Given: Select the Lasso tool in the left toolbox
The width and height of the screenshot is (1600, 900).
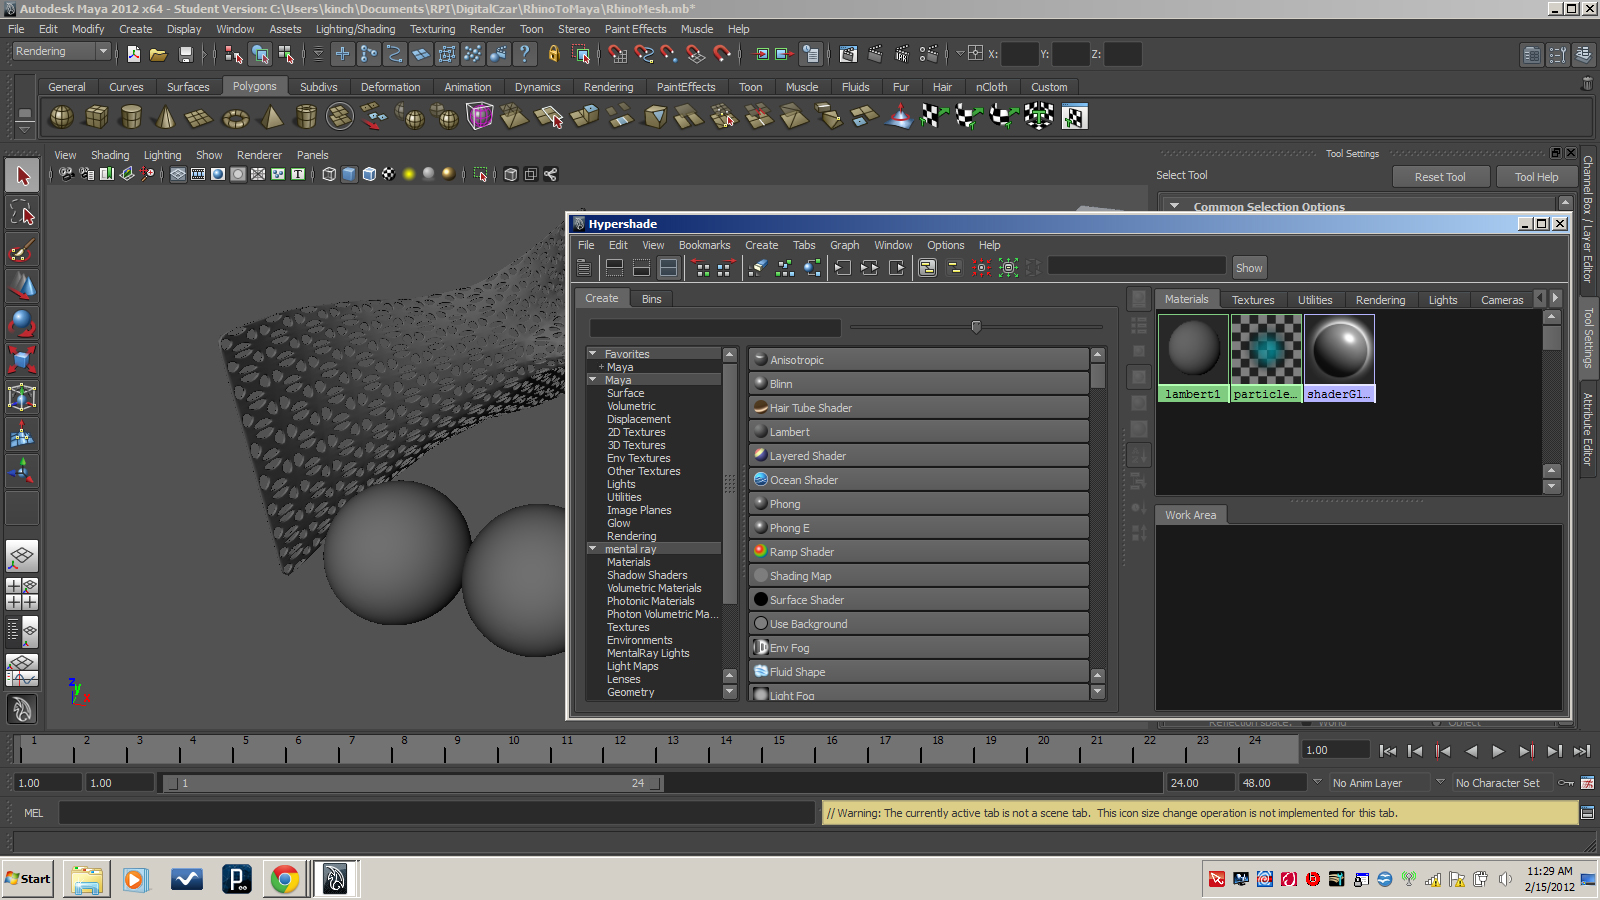Looking at the screenshot, I should (22, 212).
